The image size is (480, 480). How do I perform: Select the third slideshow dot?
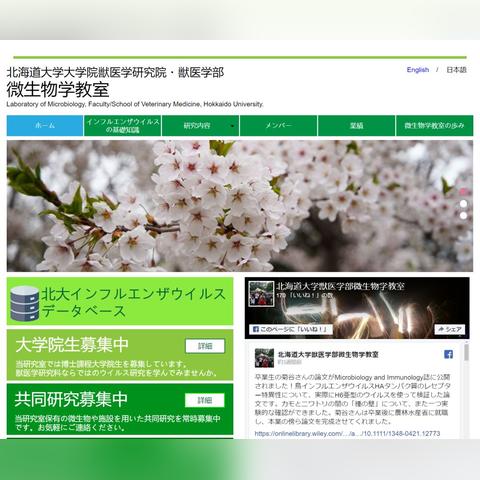[463, 216]
